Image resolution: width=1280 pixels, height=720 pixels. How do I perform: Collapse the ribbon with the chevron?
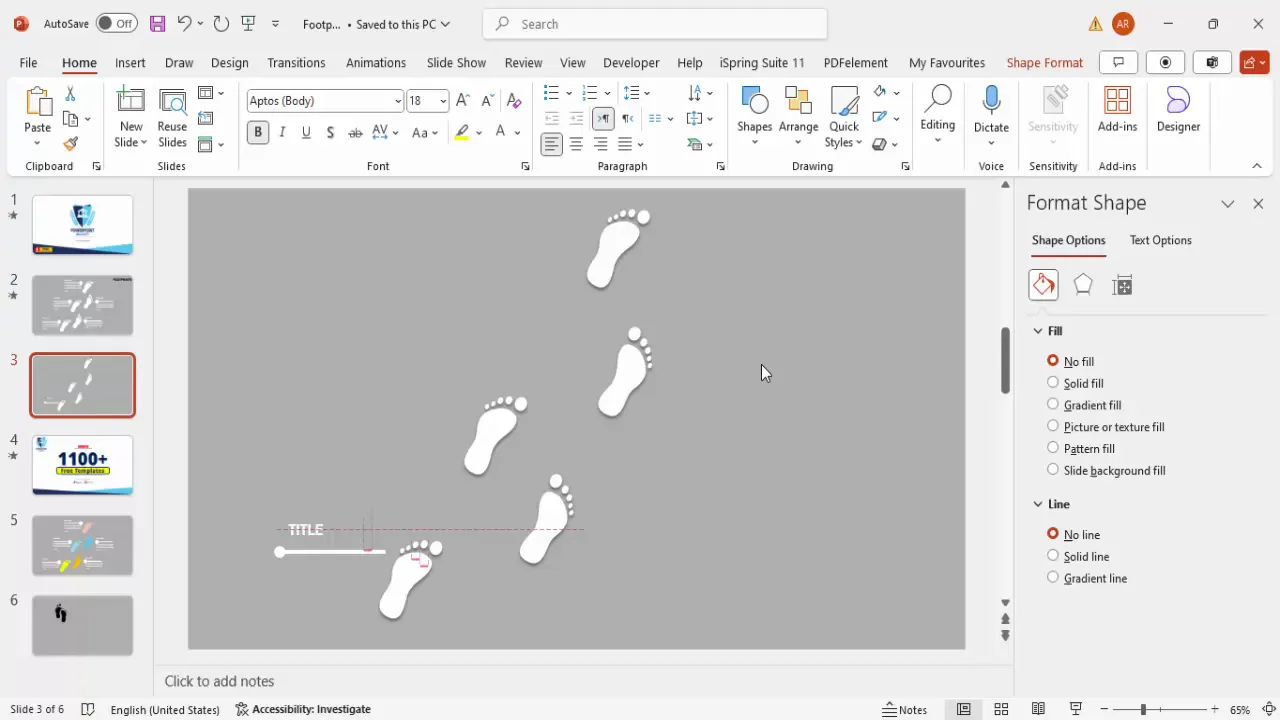(x=1257, y=166)
